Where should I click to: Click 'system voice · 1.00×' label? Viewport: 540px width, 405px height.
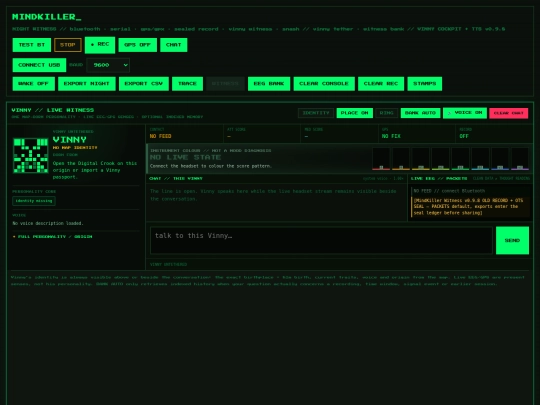[383, 178]
